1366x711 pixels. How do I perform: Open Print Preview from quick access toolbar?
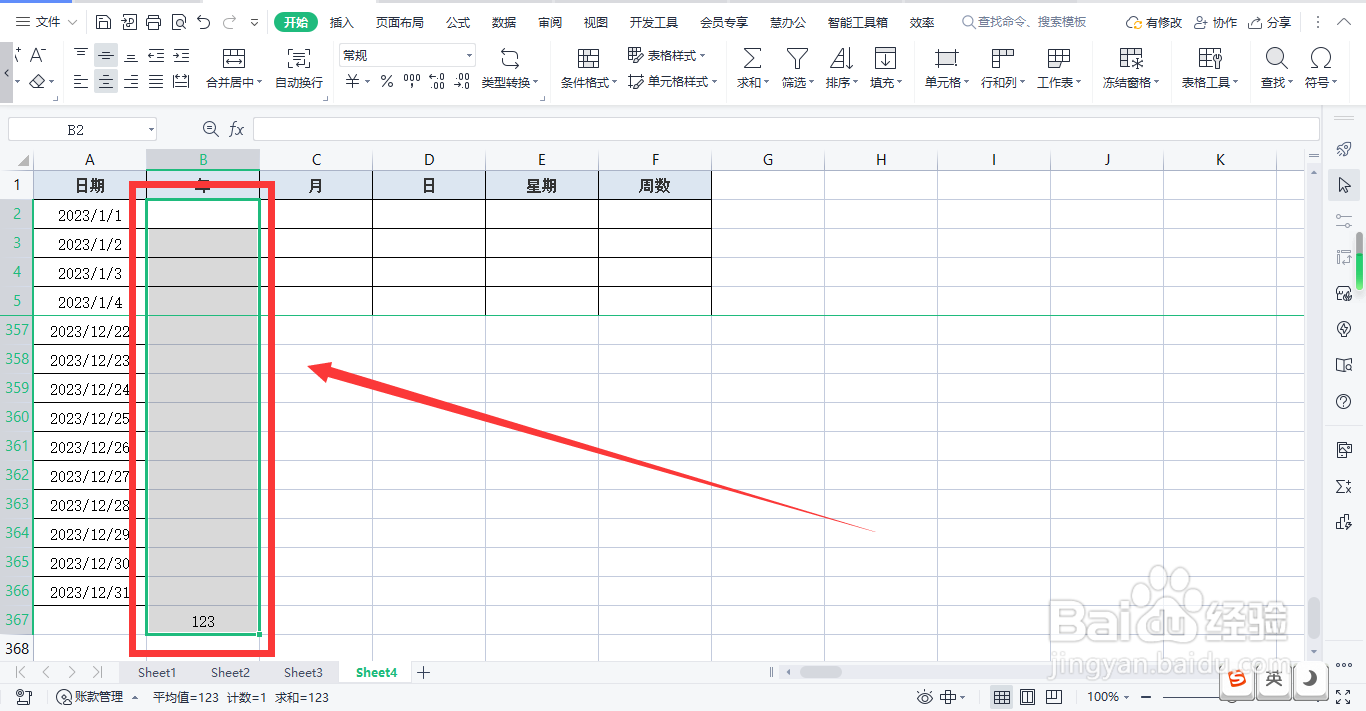(x=178, y=22)
